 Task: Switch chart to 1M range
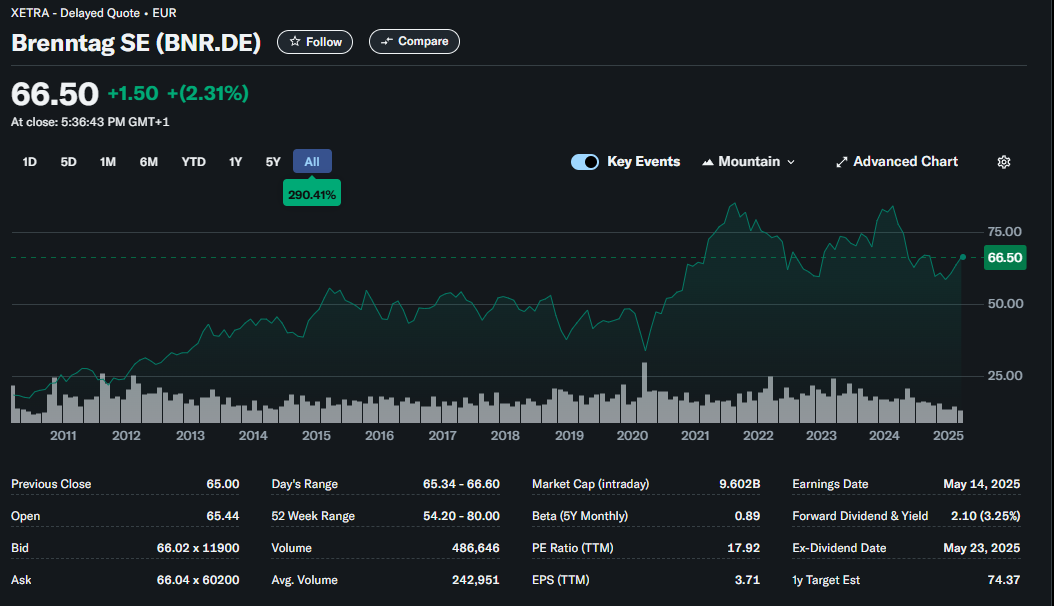pyautogui.click(x=108, y=162)
